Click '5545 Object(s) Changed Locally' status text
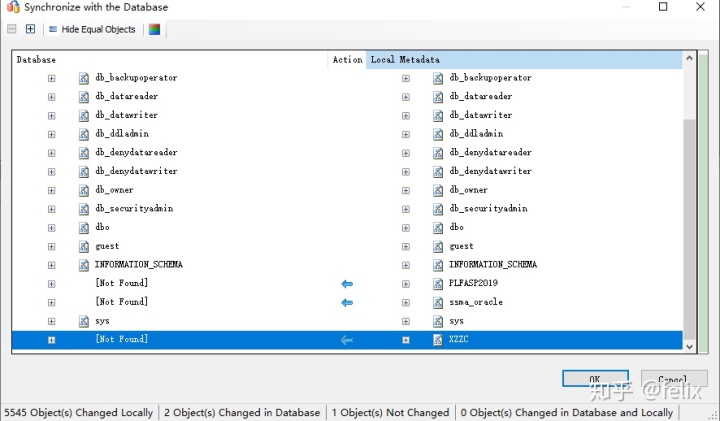Viewport: 720px width, 421px height. pos(79,413)
